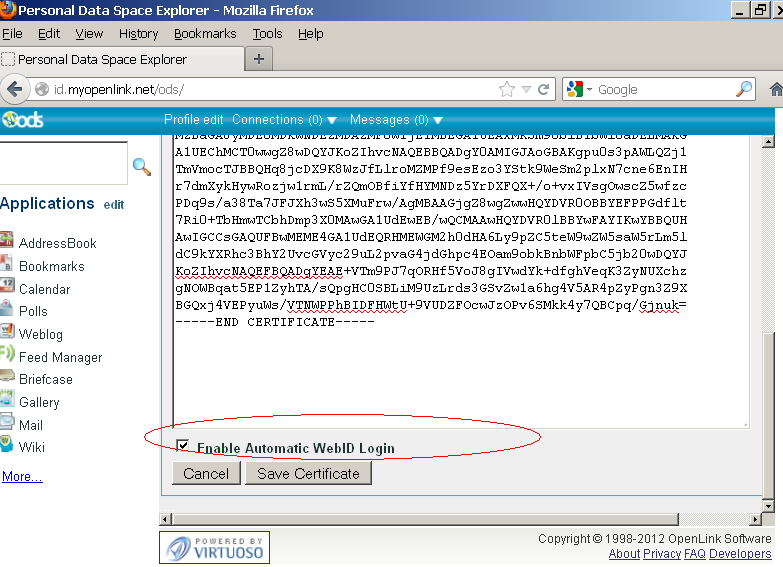783x567 pixels.
Task: Click the ODS logo in header
Action: coord(22,120)
